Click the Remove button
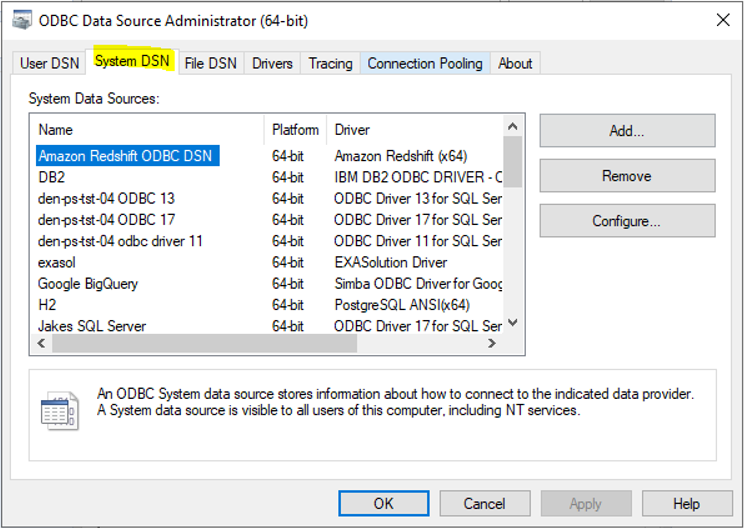The width and height of the screenshot is (745, 528). (627, 176)
